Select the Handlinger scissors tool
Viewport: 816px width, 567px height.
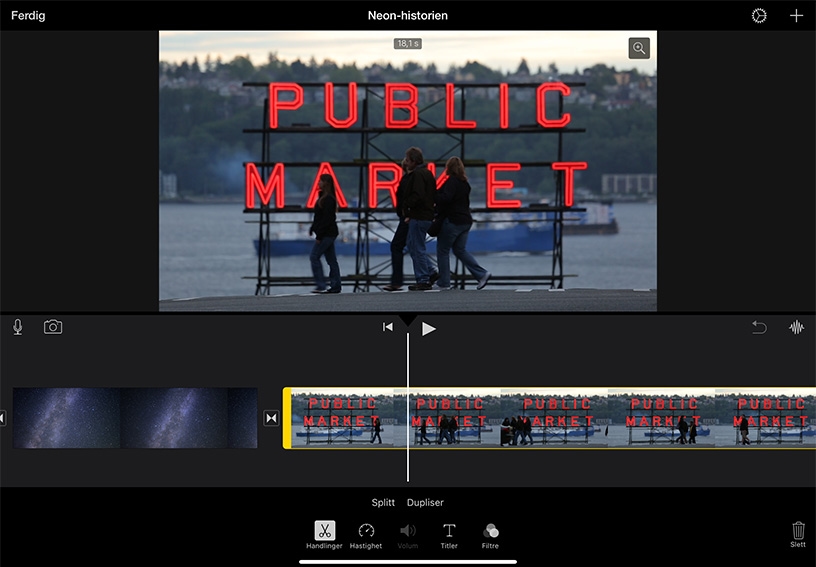(324, 535)
